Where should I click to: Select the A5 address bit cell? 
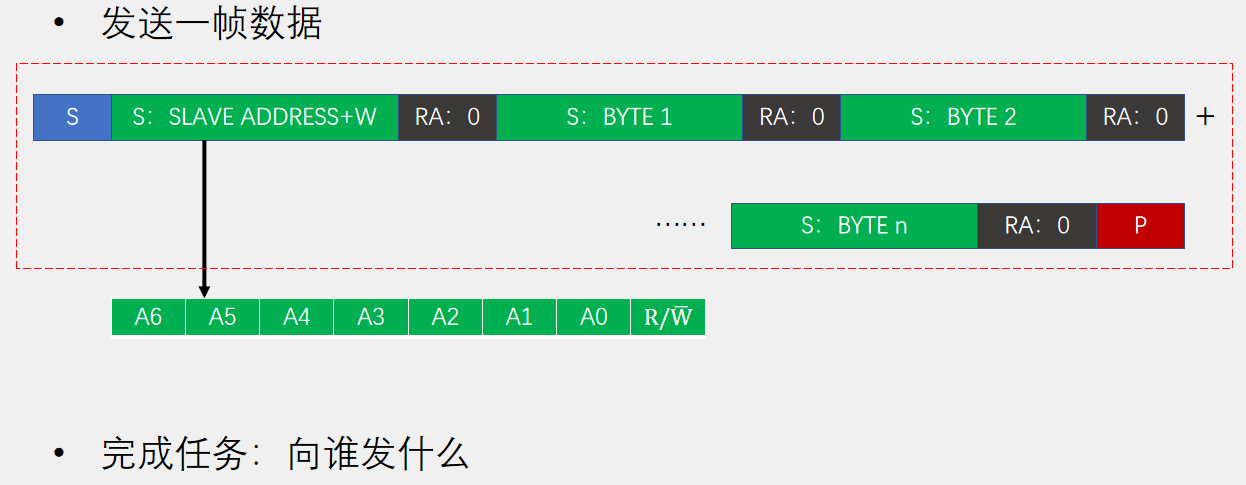(222, 318)
